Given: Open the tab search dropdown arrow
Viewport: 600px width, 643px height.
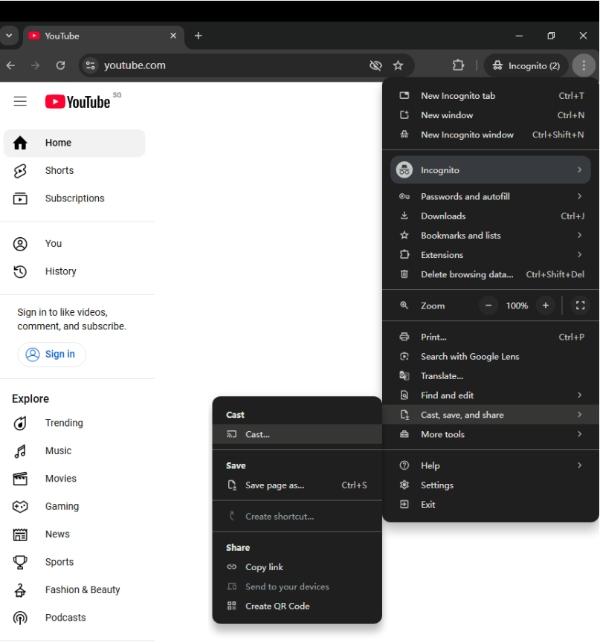Looking at the screenshot, I should coord(9,36).
